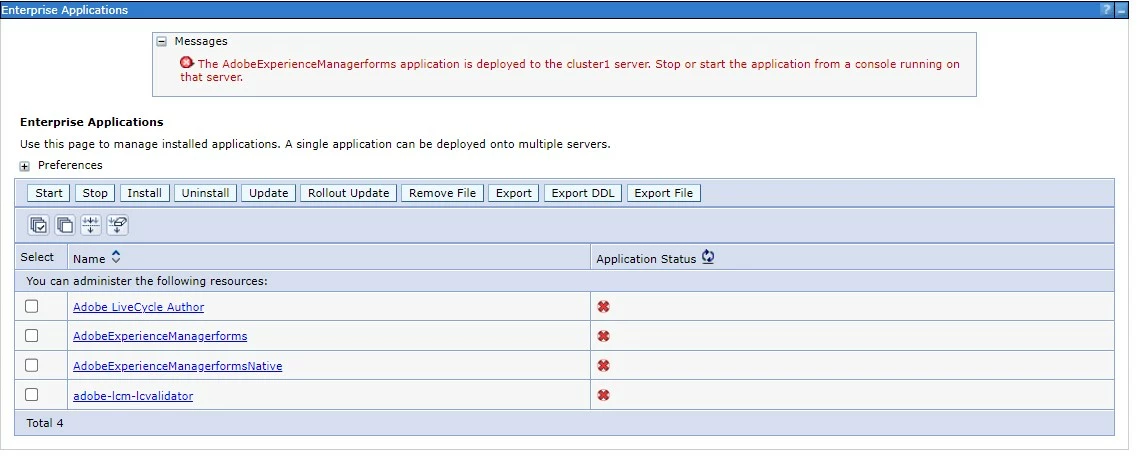Click the red cluster1 error message text

point(570,70)
